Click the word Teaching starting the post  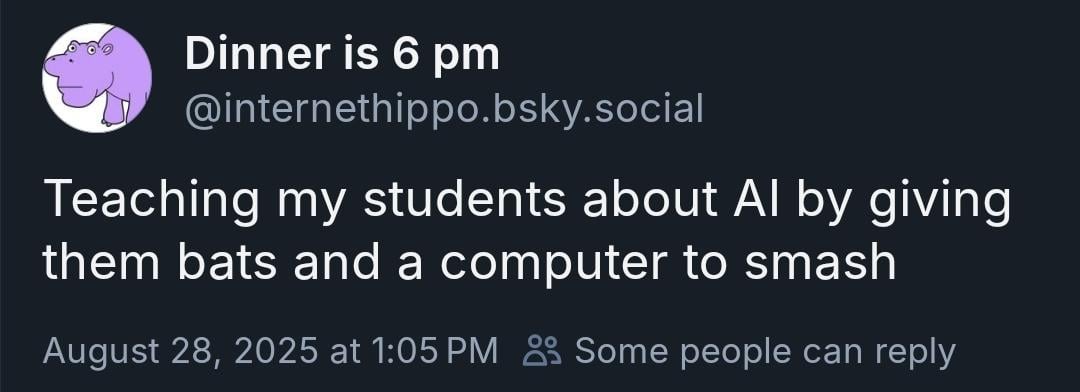click(152, 201)
